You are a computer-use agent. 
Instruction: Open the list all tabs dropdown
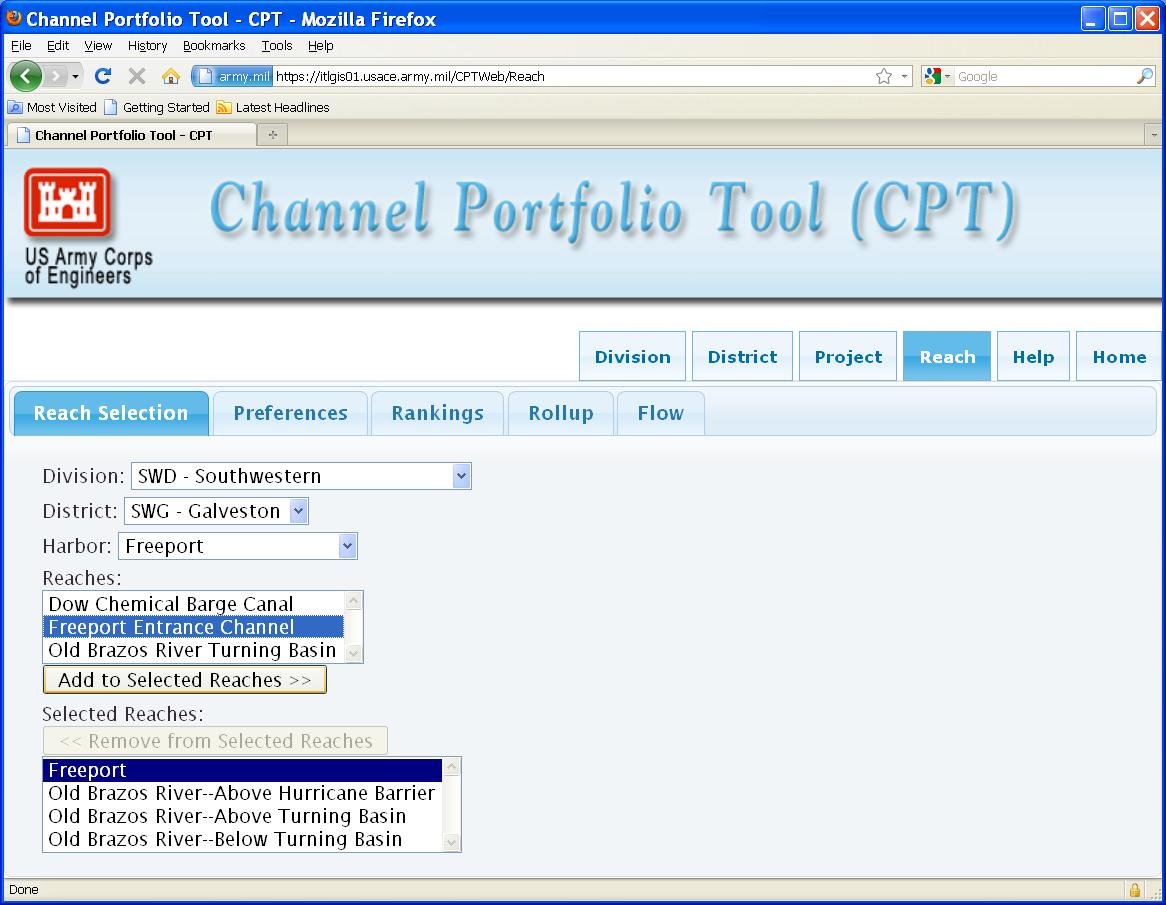tap(1154, 135)
